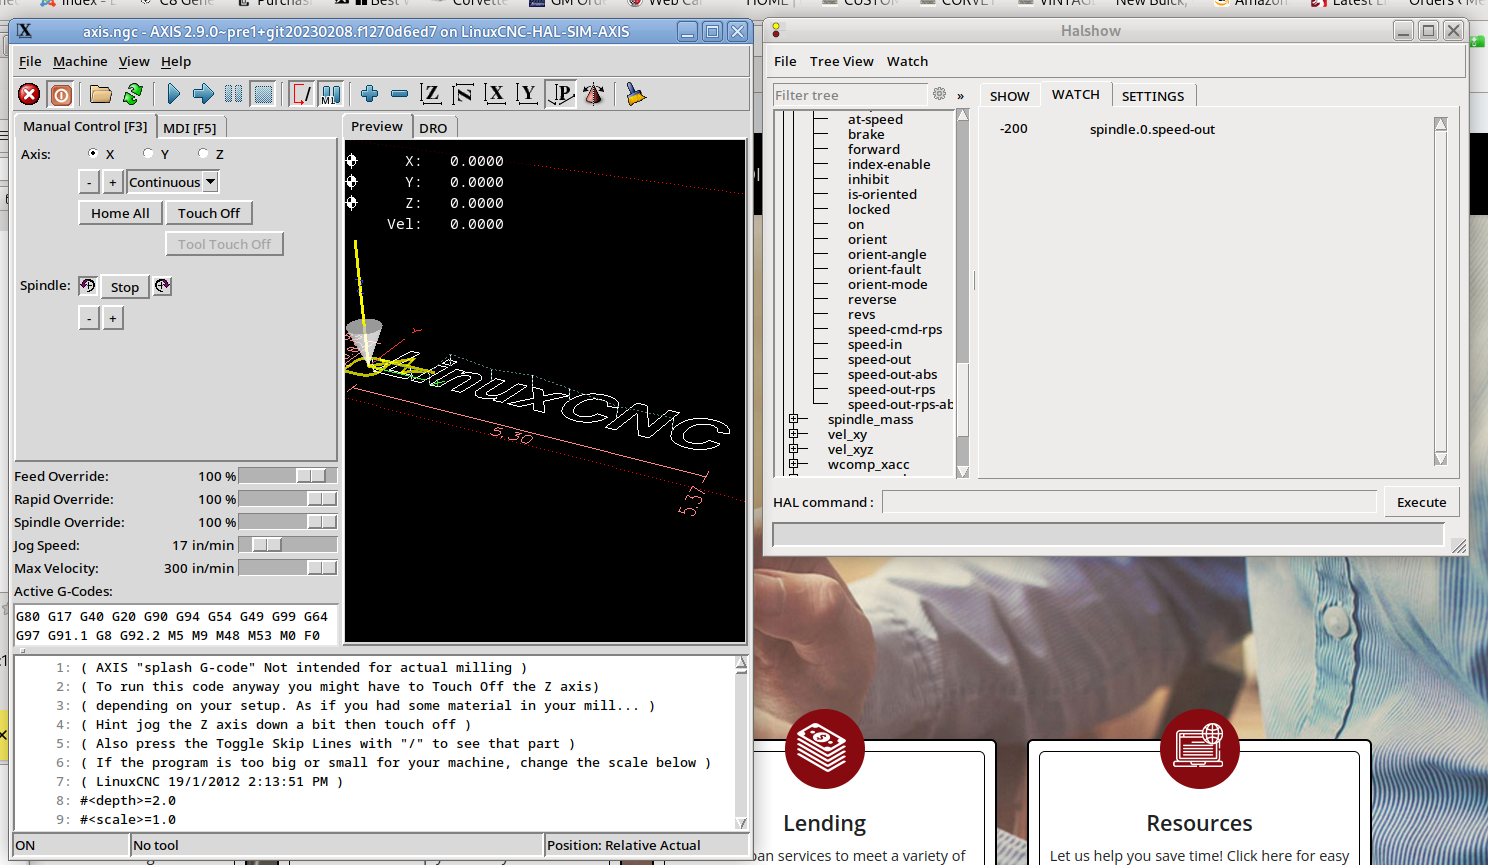Select spindle.0.speed-out watch entry
This screenshot has width=1488, height=865.
pos(1152,129)
